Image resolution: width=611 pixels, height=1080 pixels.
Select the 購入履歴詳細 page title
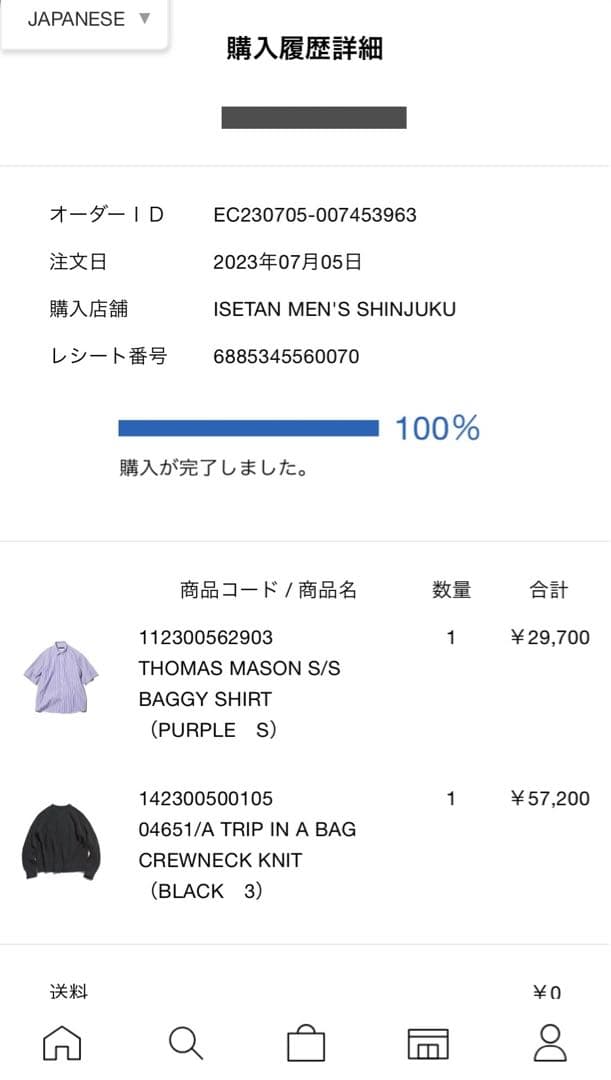pos(304,48)
